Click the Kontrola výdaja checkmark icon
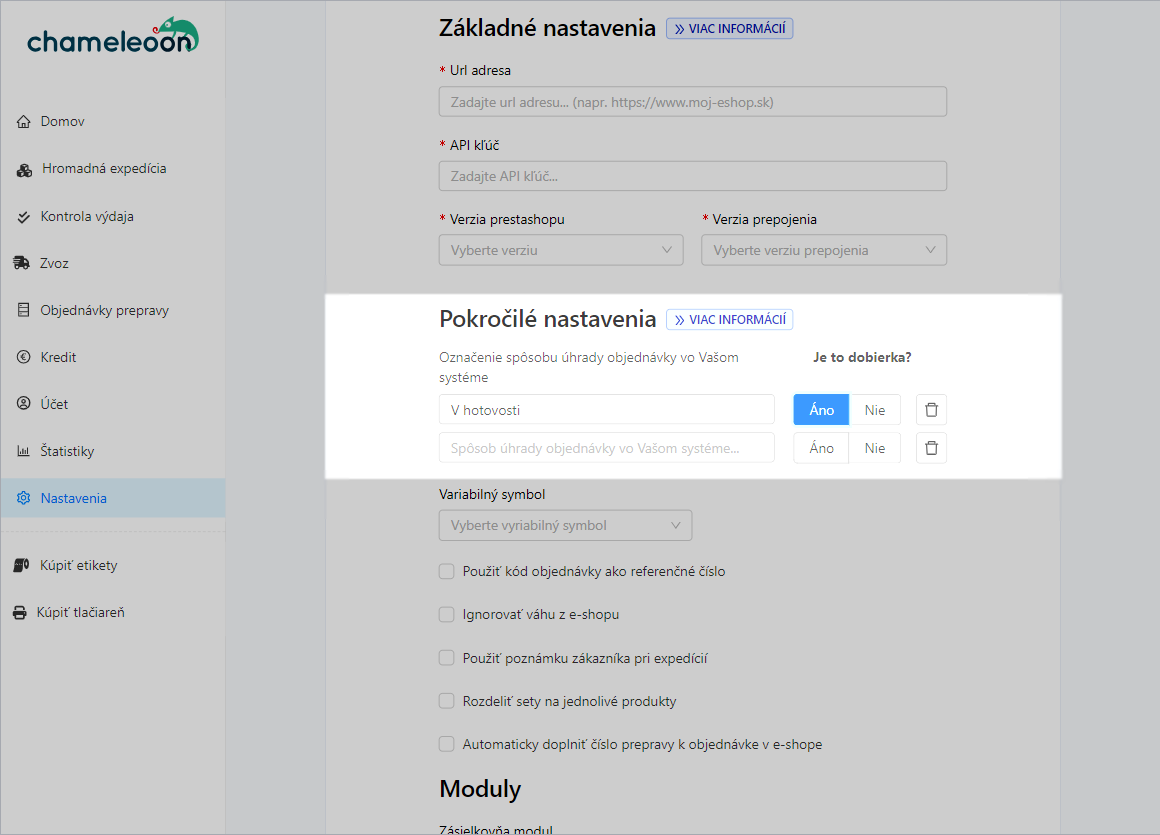This screenshot has width=1160, height=835. pos(24,216)
